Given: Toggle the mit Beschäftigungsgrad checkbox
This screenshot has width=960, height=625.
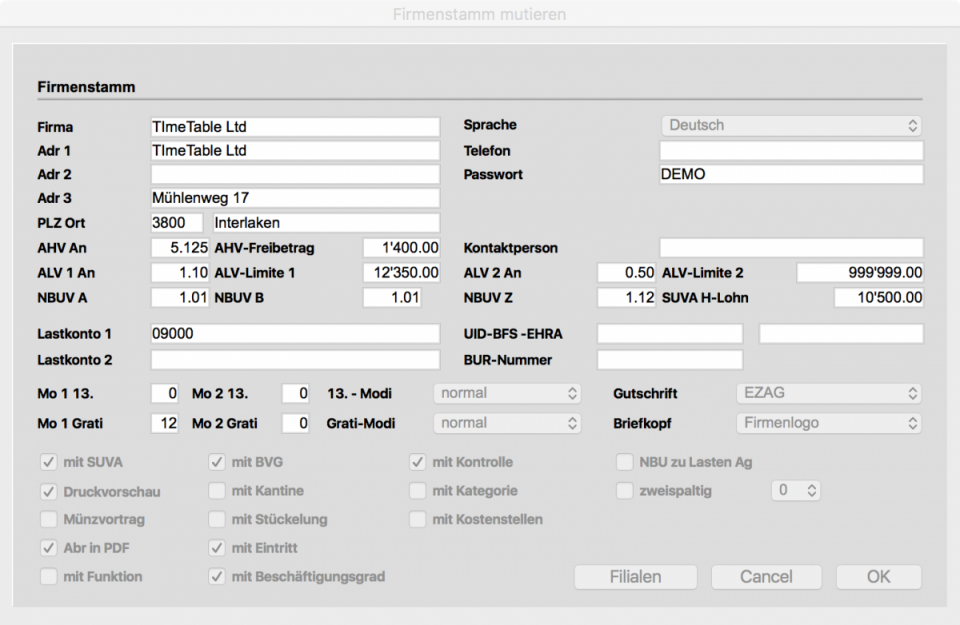Looking at the screenshot, I should (x=217, y=576).
